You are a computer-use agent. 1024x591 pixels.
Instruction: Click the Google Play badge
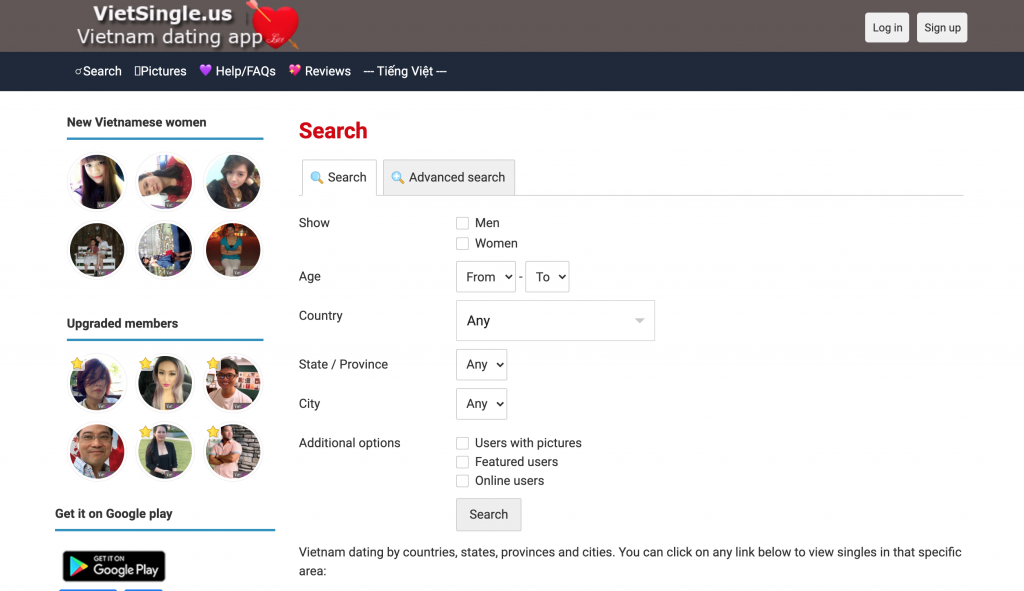114,566
